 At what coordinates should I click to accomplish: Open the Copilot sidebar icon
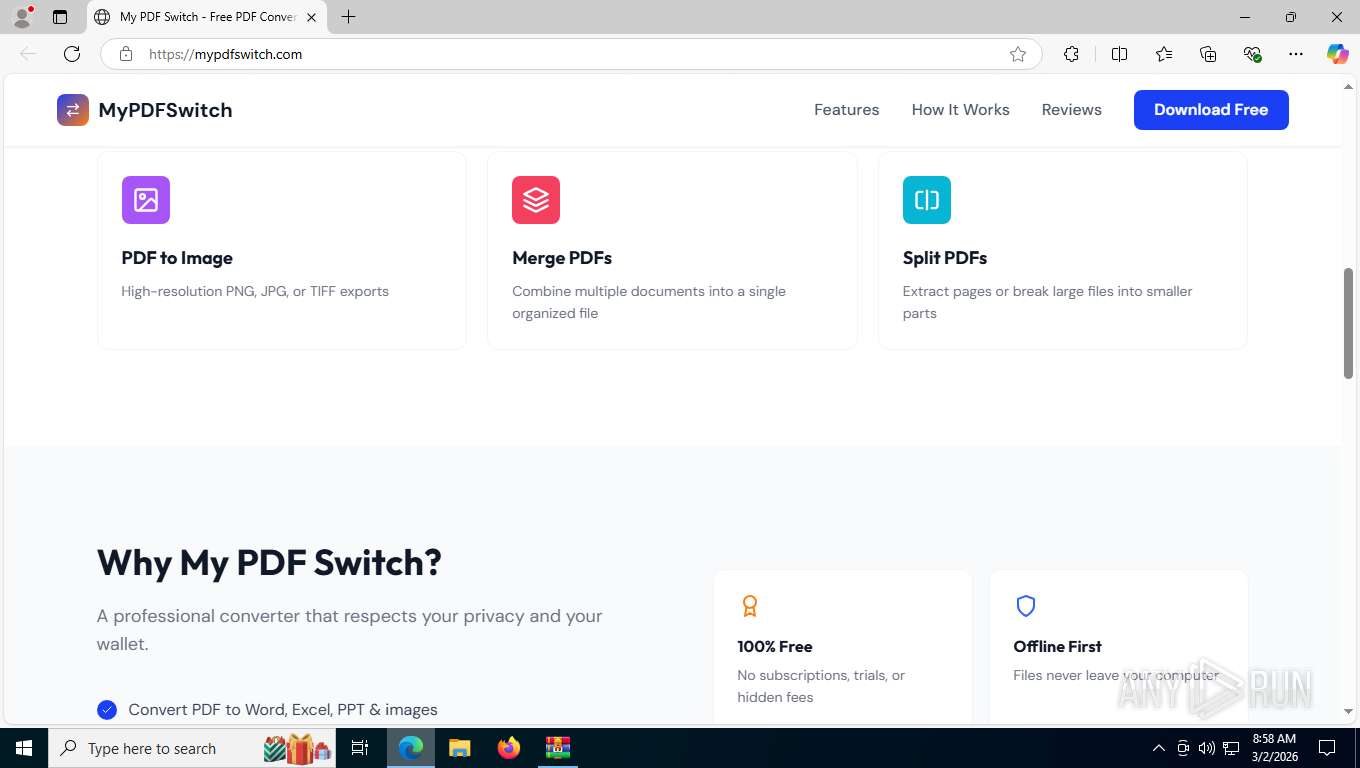click(1338, 54)
